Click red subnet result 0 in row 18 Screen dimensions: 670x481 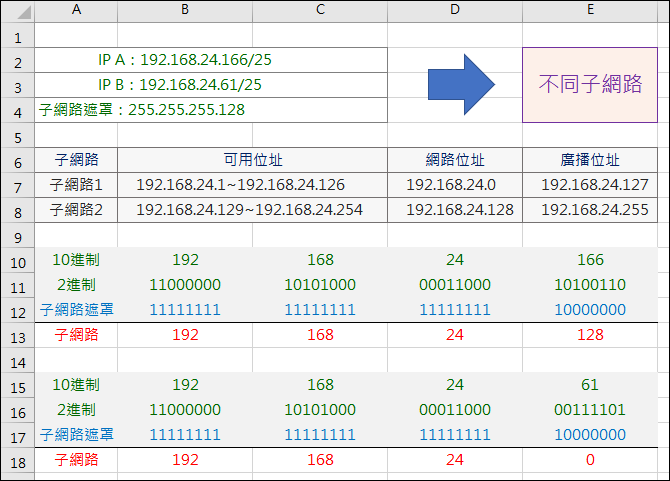590,460
